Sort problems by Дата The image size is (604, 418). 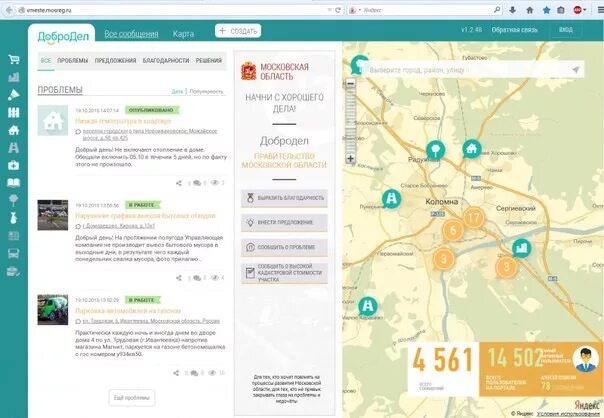tap(177, 91)
